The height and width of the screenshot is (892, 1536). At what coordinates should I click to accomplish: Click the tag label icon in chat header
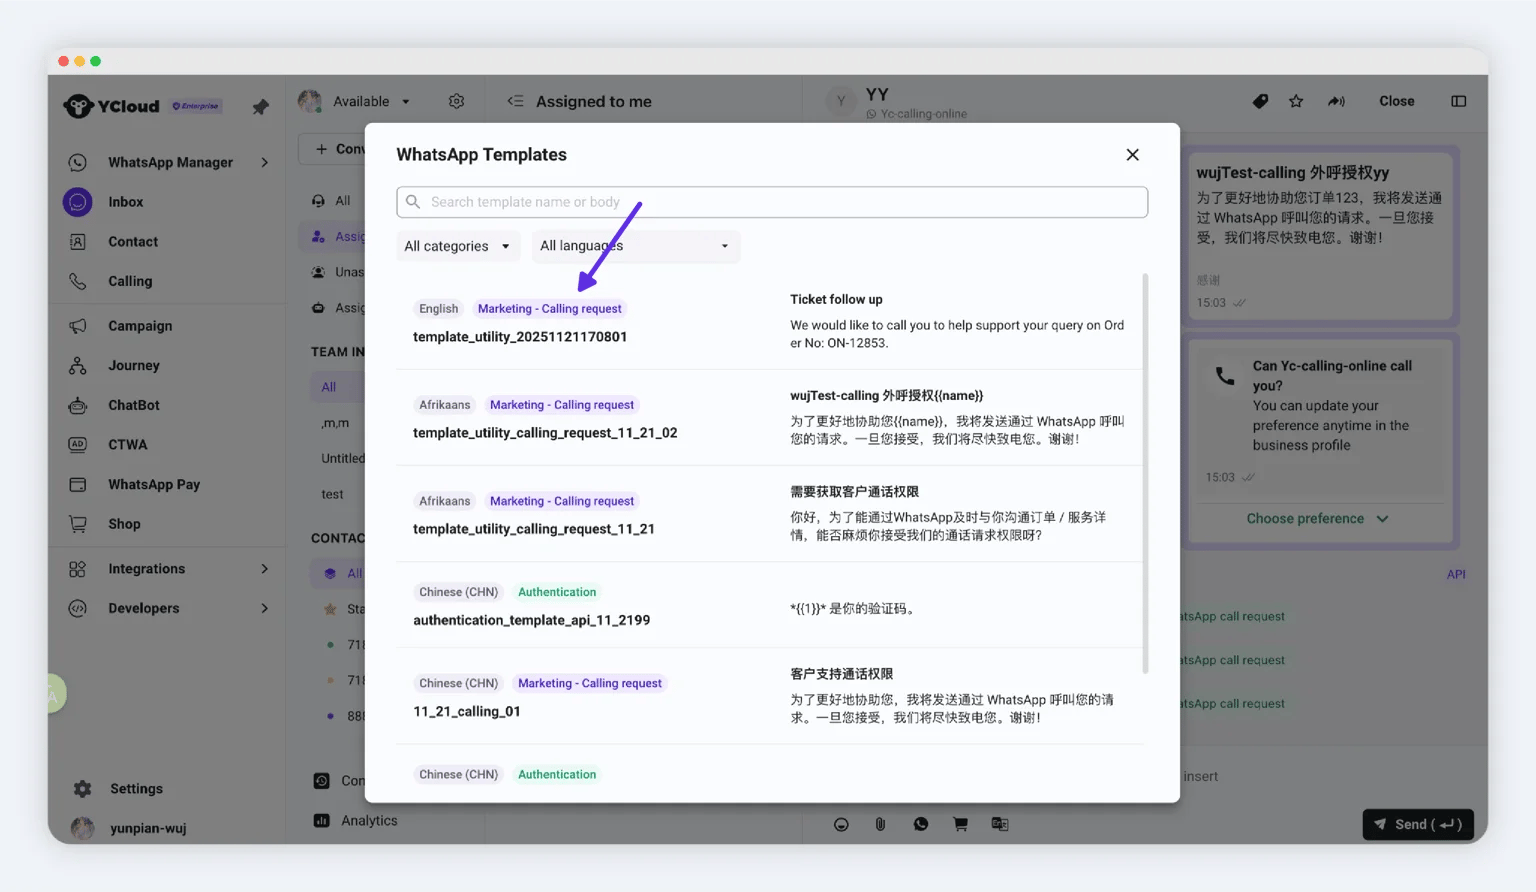click(1260, 101)
